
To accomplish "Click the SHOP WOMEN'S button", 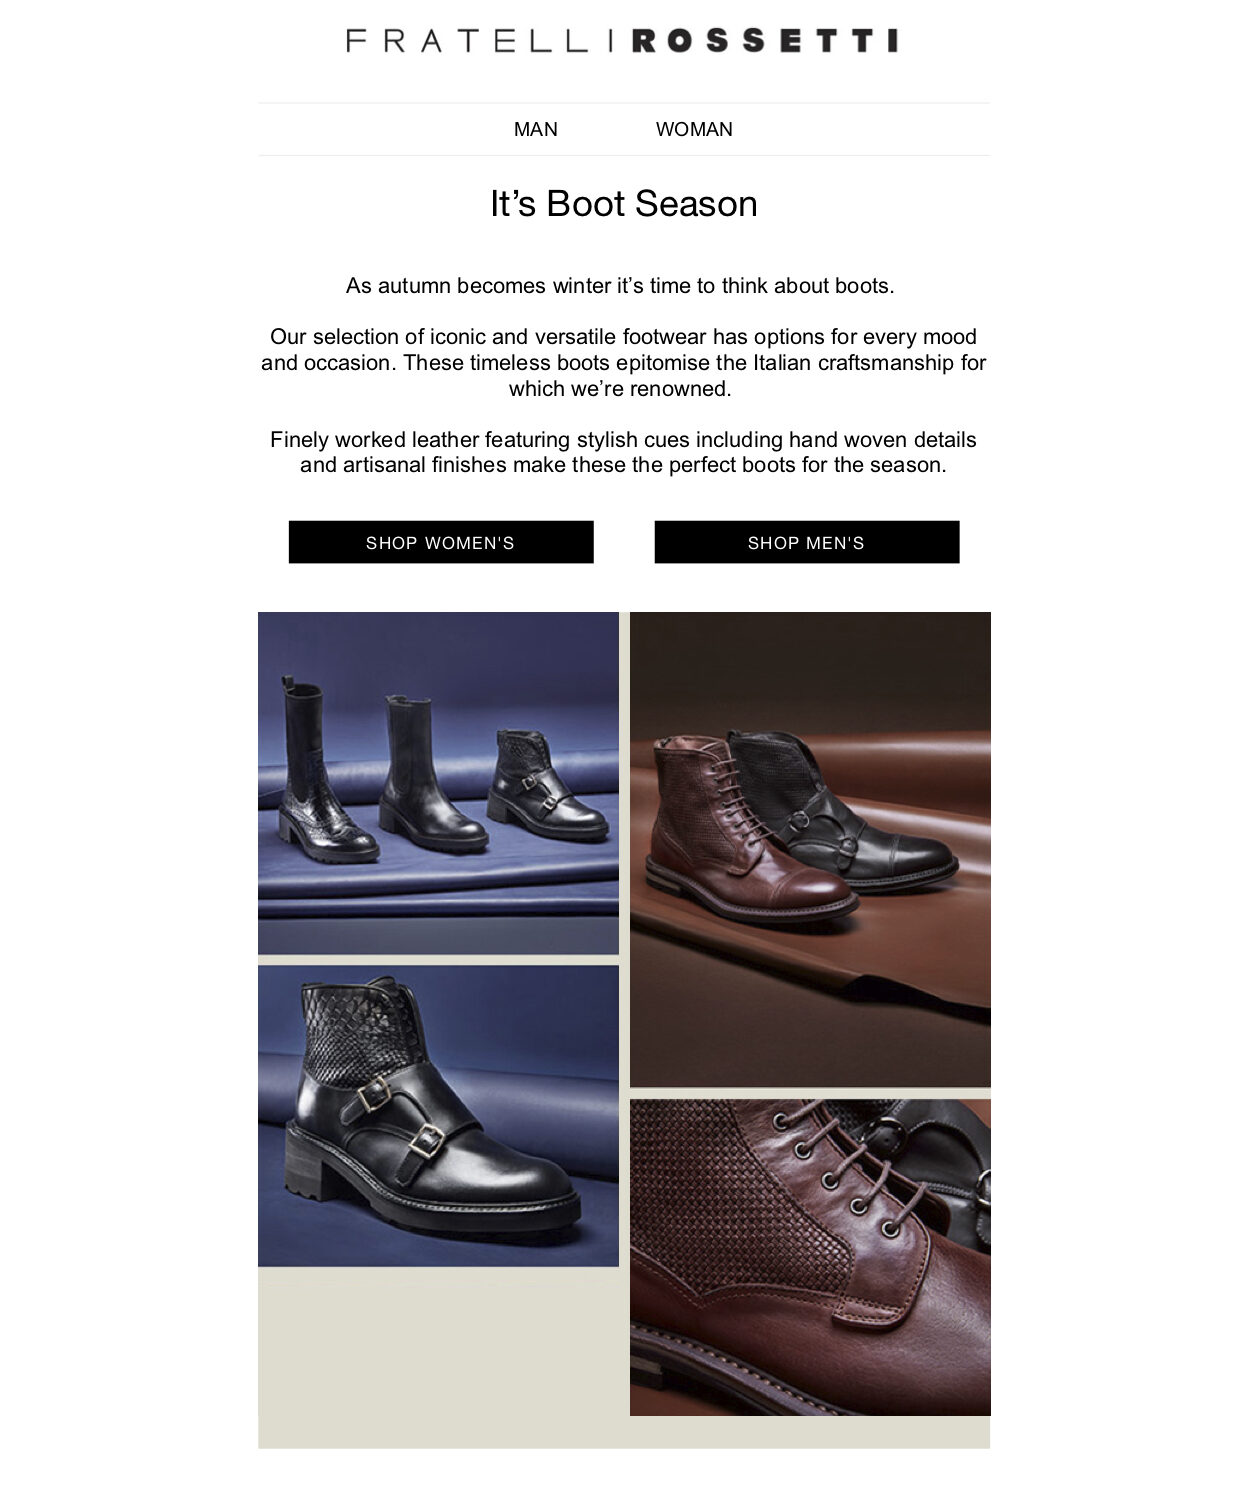I will pos(441,542).
